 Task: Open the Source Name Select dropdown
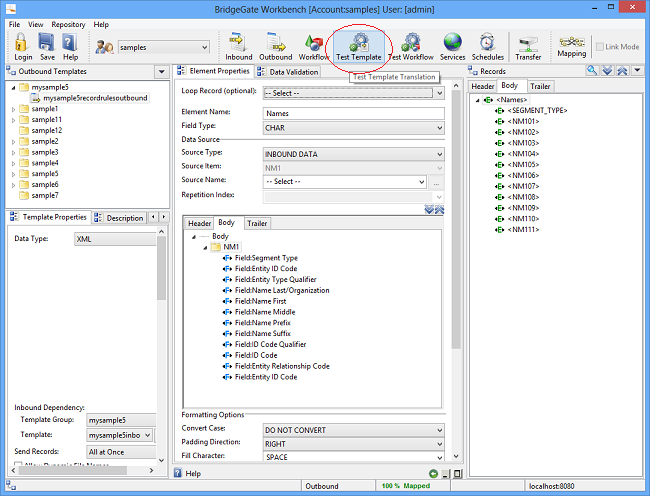(x=421, y=182)
